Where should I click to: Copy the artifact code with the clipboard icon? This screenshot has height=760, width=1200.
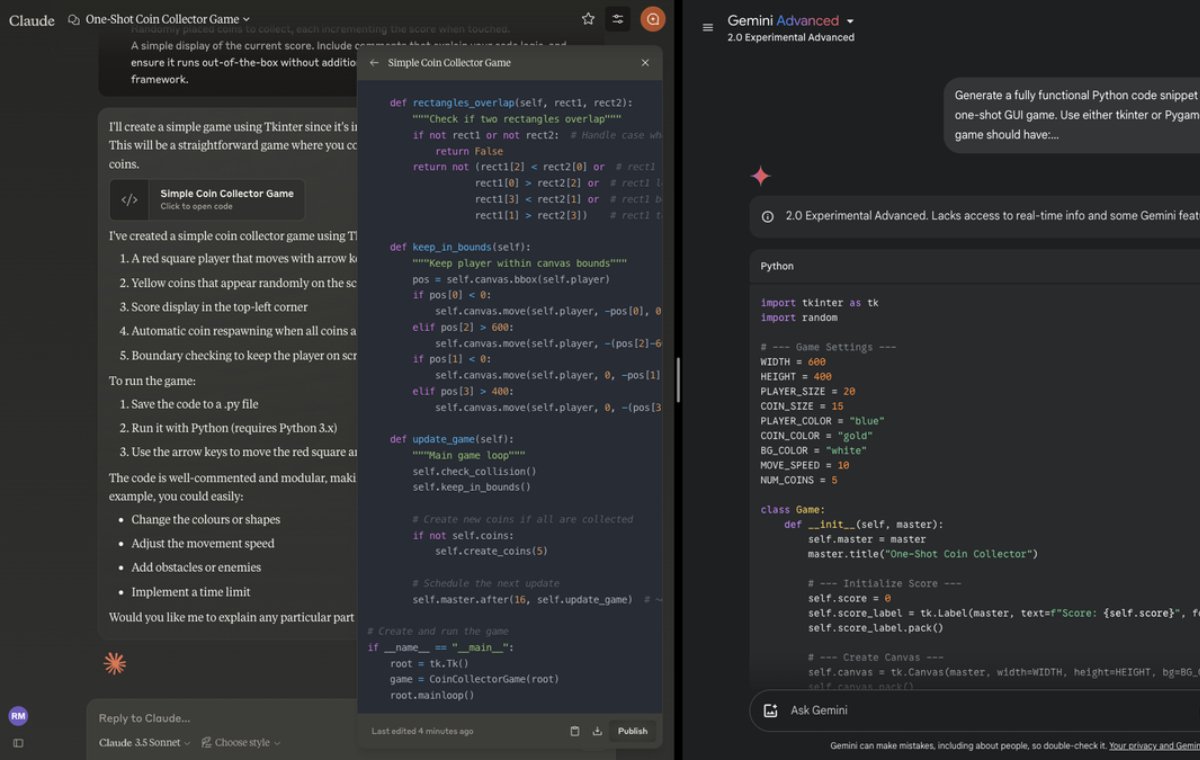coord(575,731)
